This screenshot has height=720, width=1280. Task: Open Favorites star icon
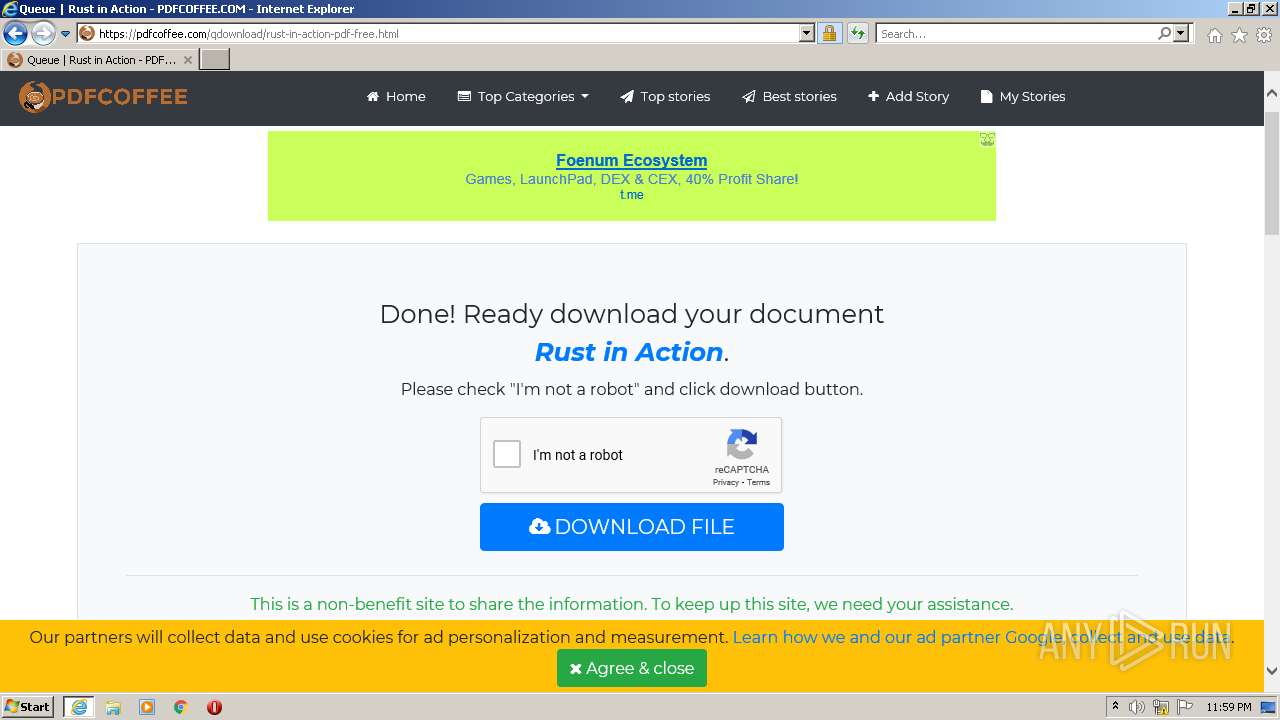tap(1239, 35)
